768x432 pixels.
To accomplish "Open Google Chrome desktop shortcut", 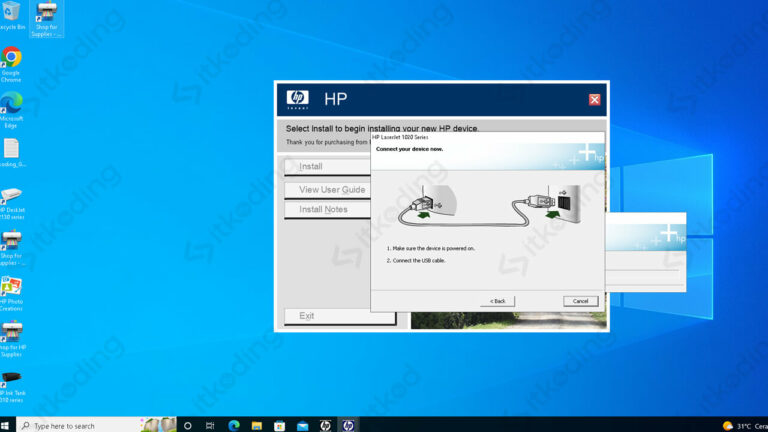I will (x=11, y=64).
